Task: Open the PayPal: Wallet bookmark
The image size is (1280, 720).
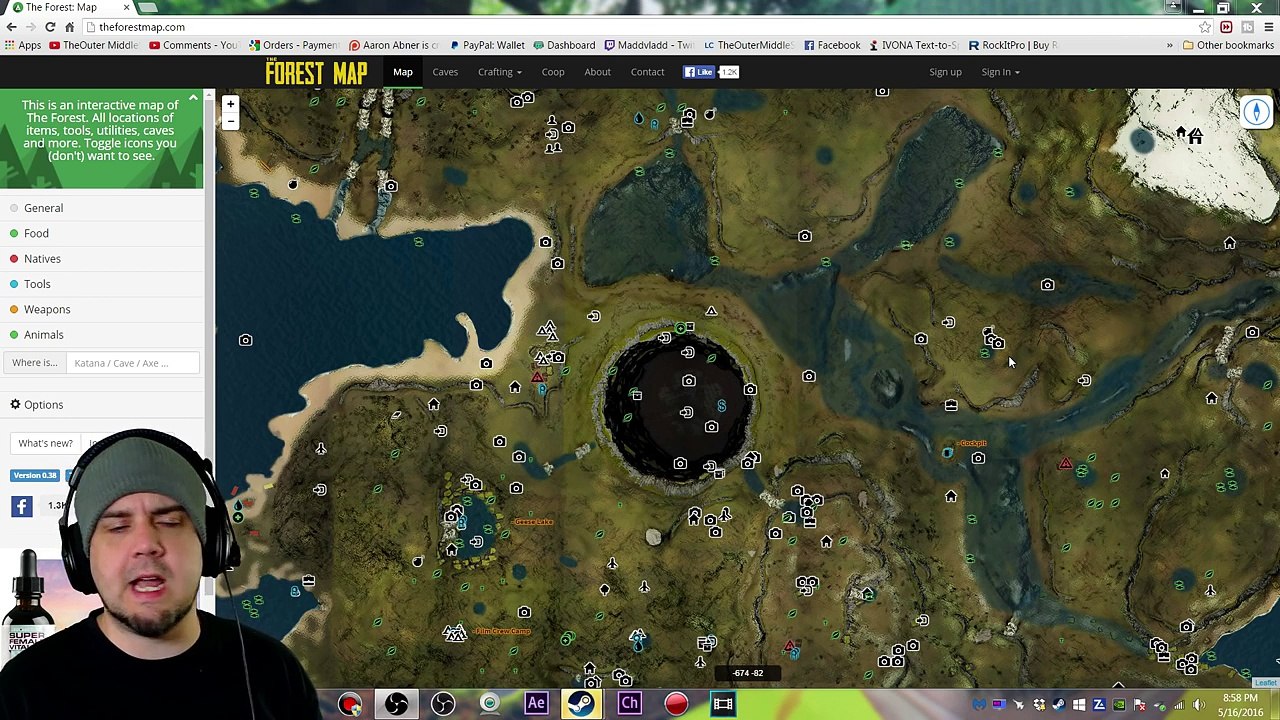Action: [x=487, y=45]
